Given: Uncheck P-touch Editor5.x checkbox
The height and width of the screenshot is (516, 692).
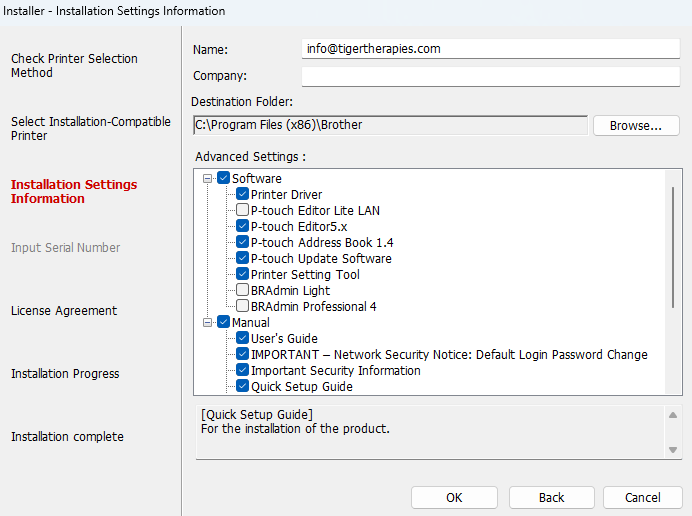Looking at the screenshot, I should [x=242, y=226].
